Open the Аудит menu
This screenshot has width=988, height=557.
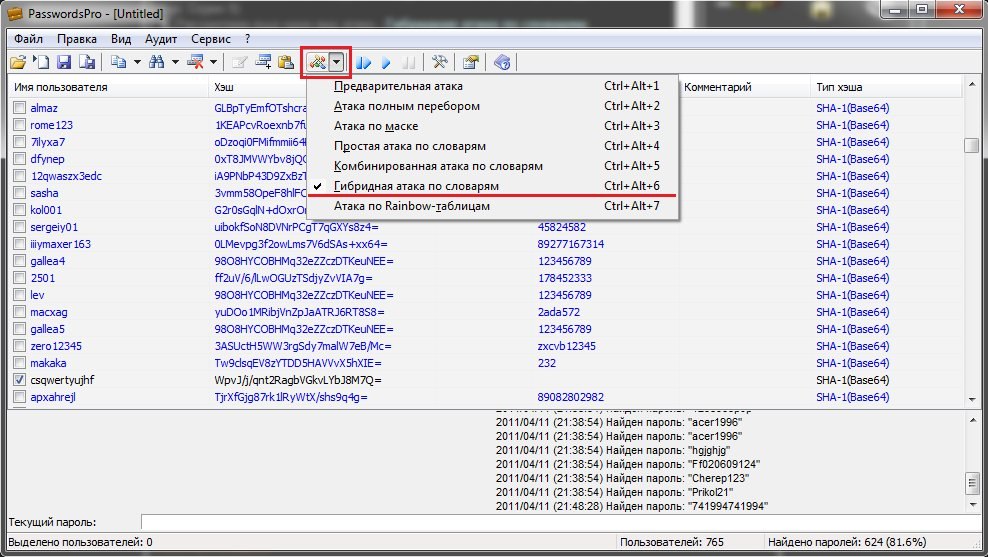point(160,39)
